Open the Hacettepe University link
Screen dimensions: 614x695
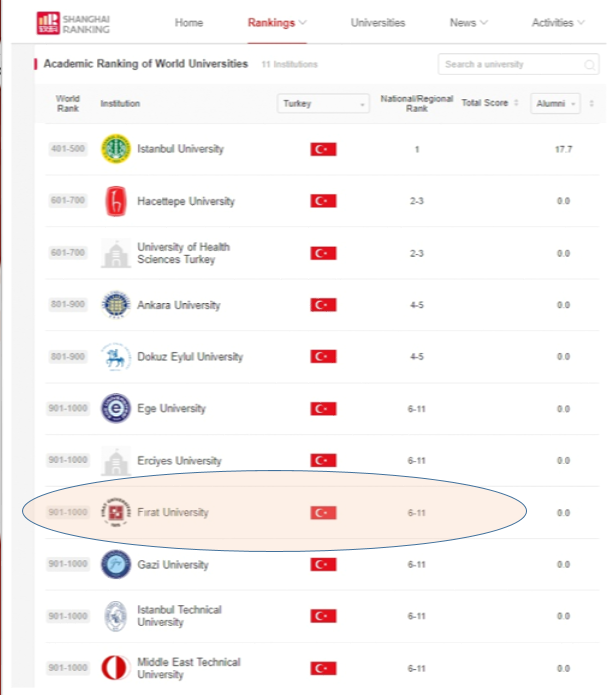pos(186,201)
